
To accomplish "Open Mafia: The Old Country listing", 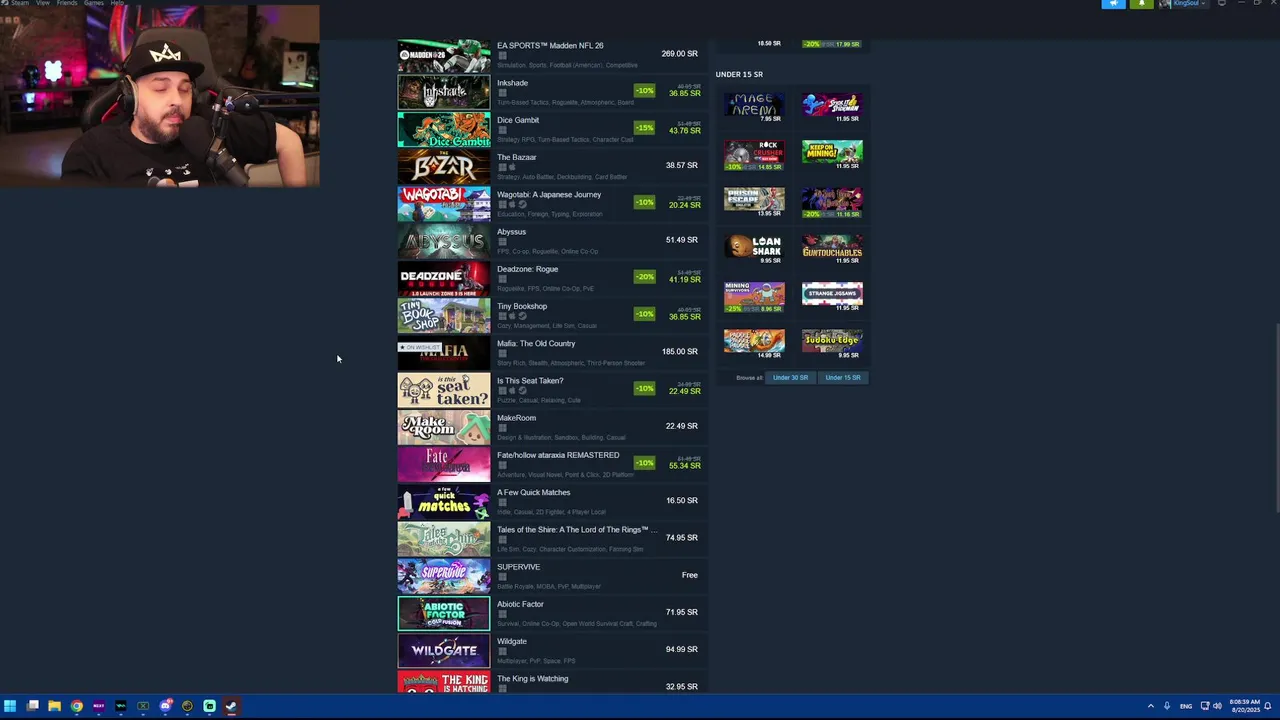I will click(553, 352).
